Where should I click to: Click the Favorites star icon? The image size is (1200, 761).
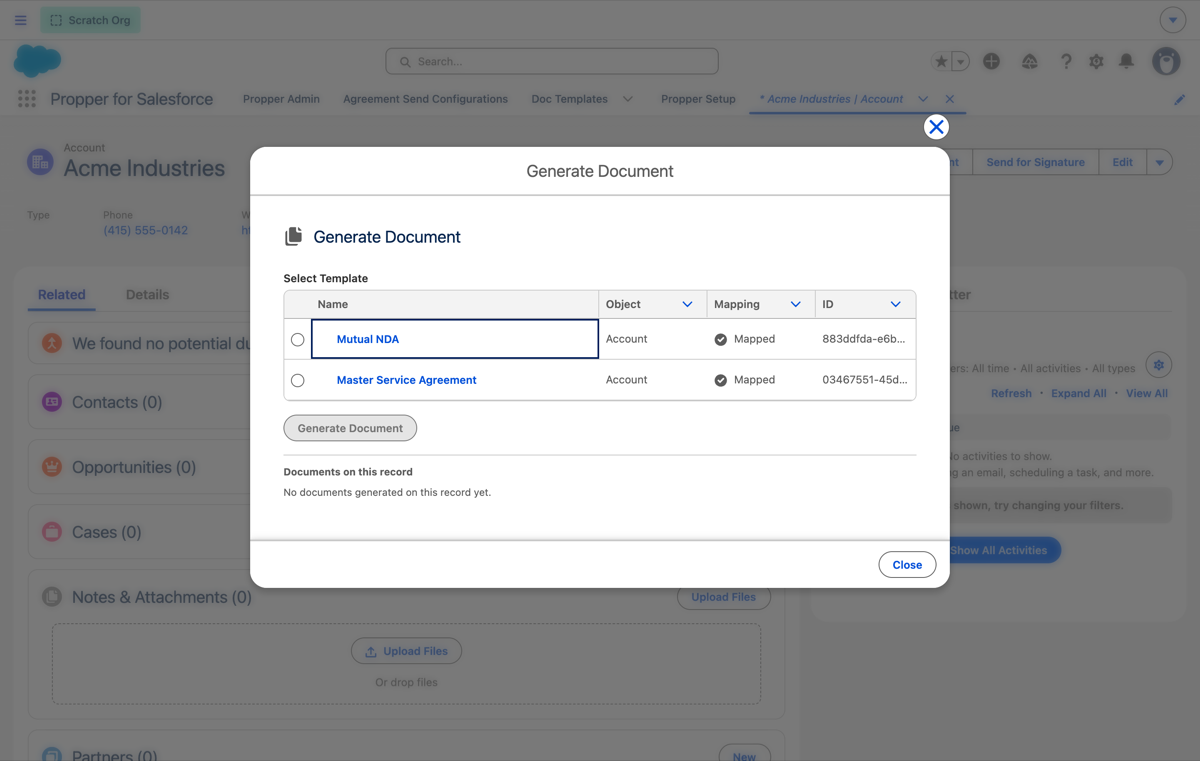941,61
